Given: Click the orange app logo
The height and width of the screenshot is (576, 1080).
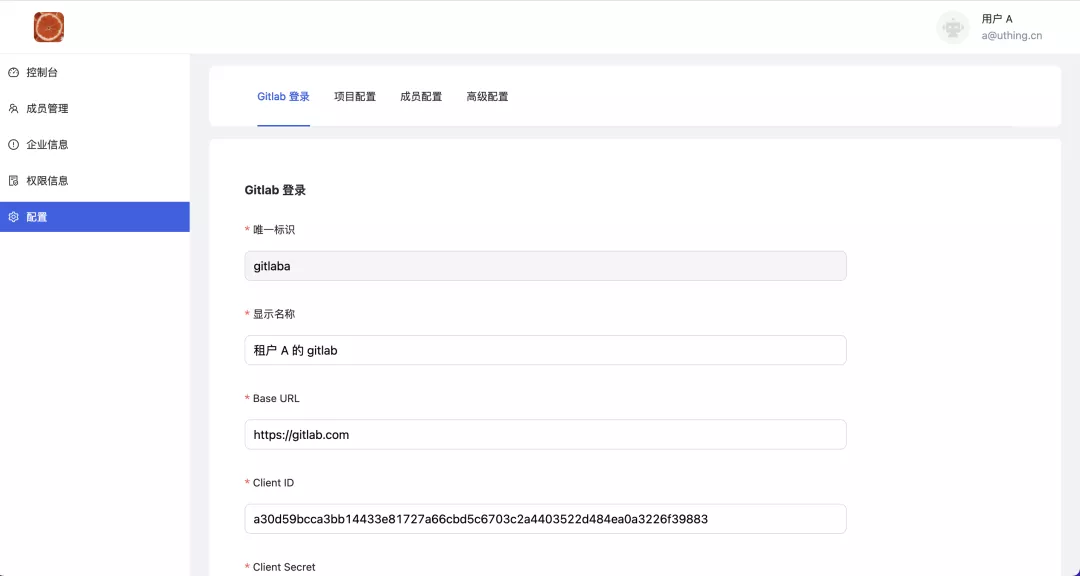Looking at the screenshot, I should pyautogui.click(x=49, y=27).
